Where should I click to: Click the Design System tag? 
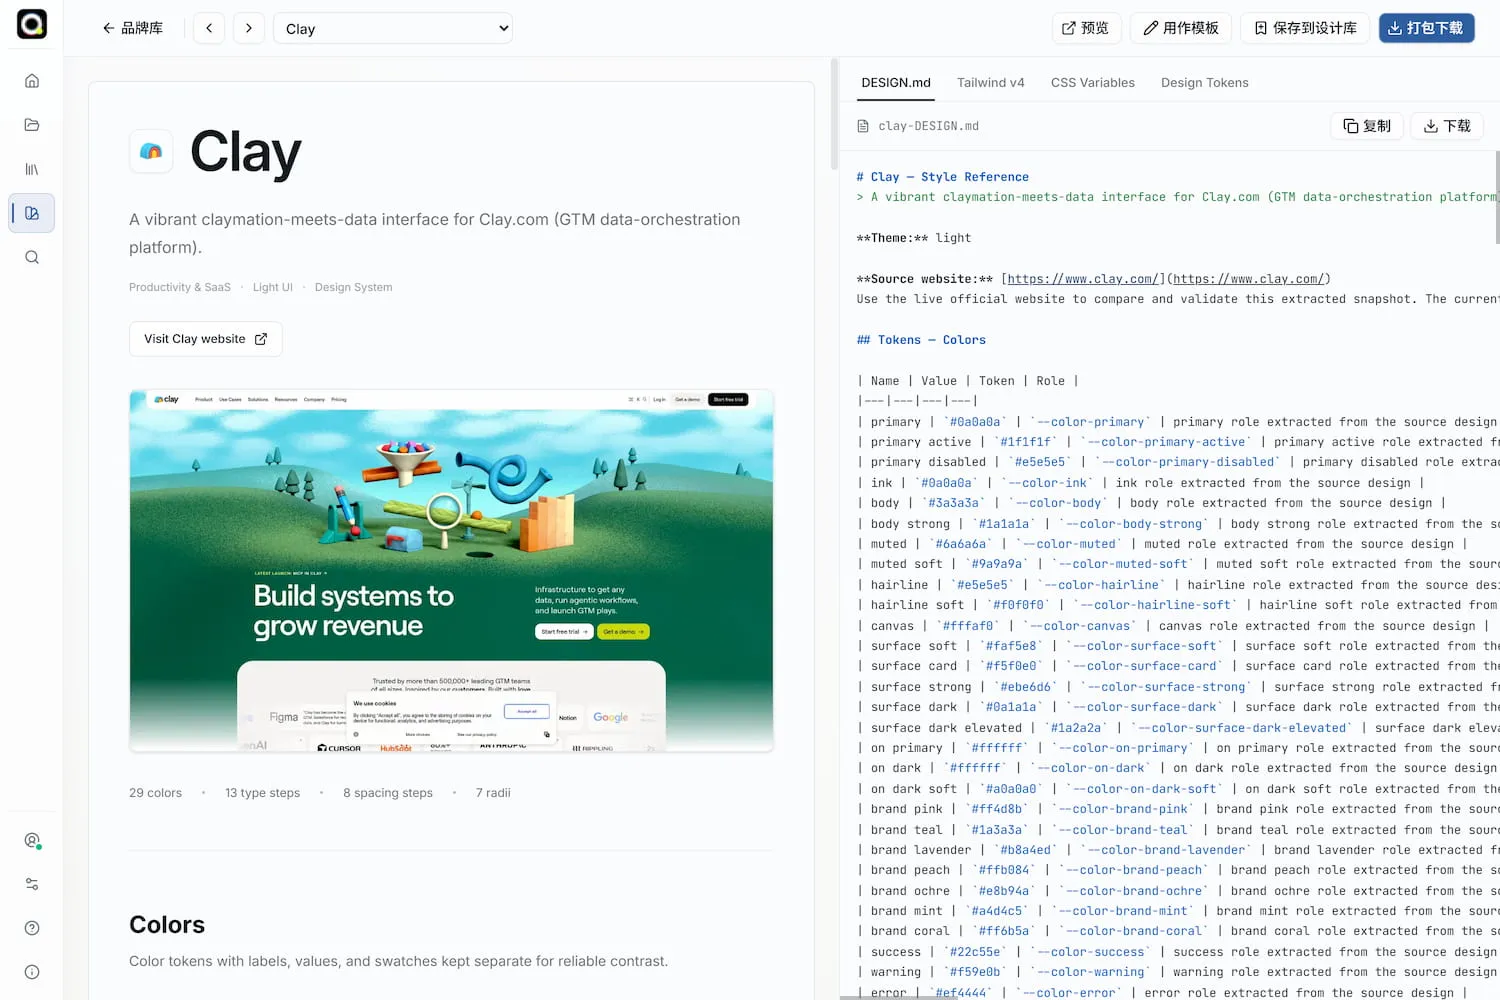[353, 287]
